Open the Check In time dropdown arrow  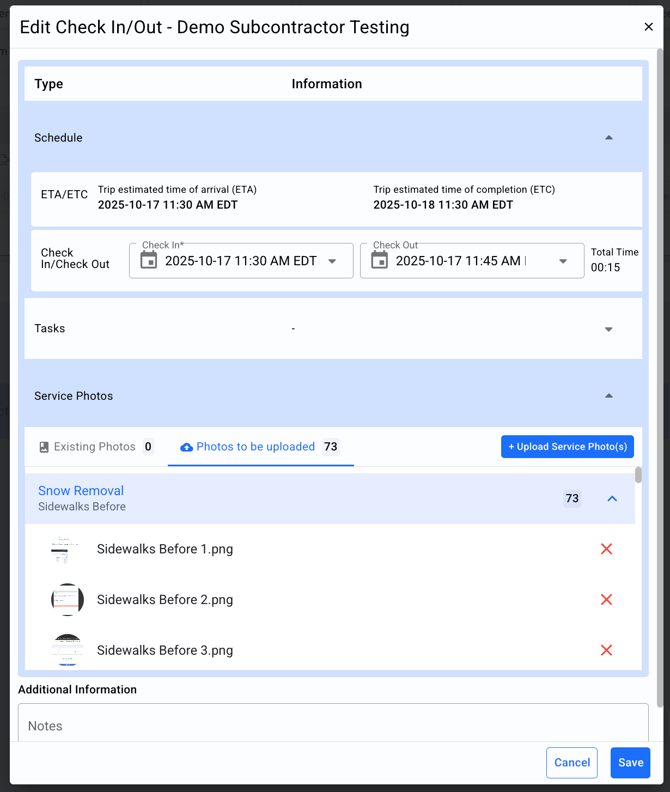coord(333,261)
